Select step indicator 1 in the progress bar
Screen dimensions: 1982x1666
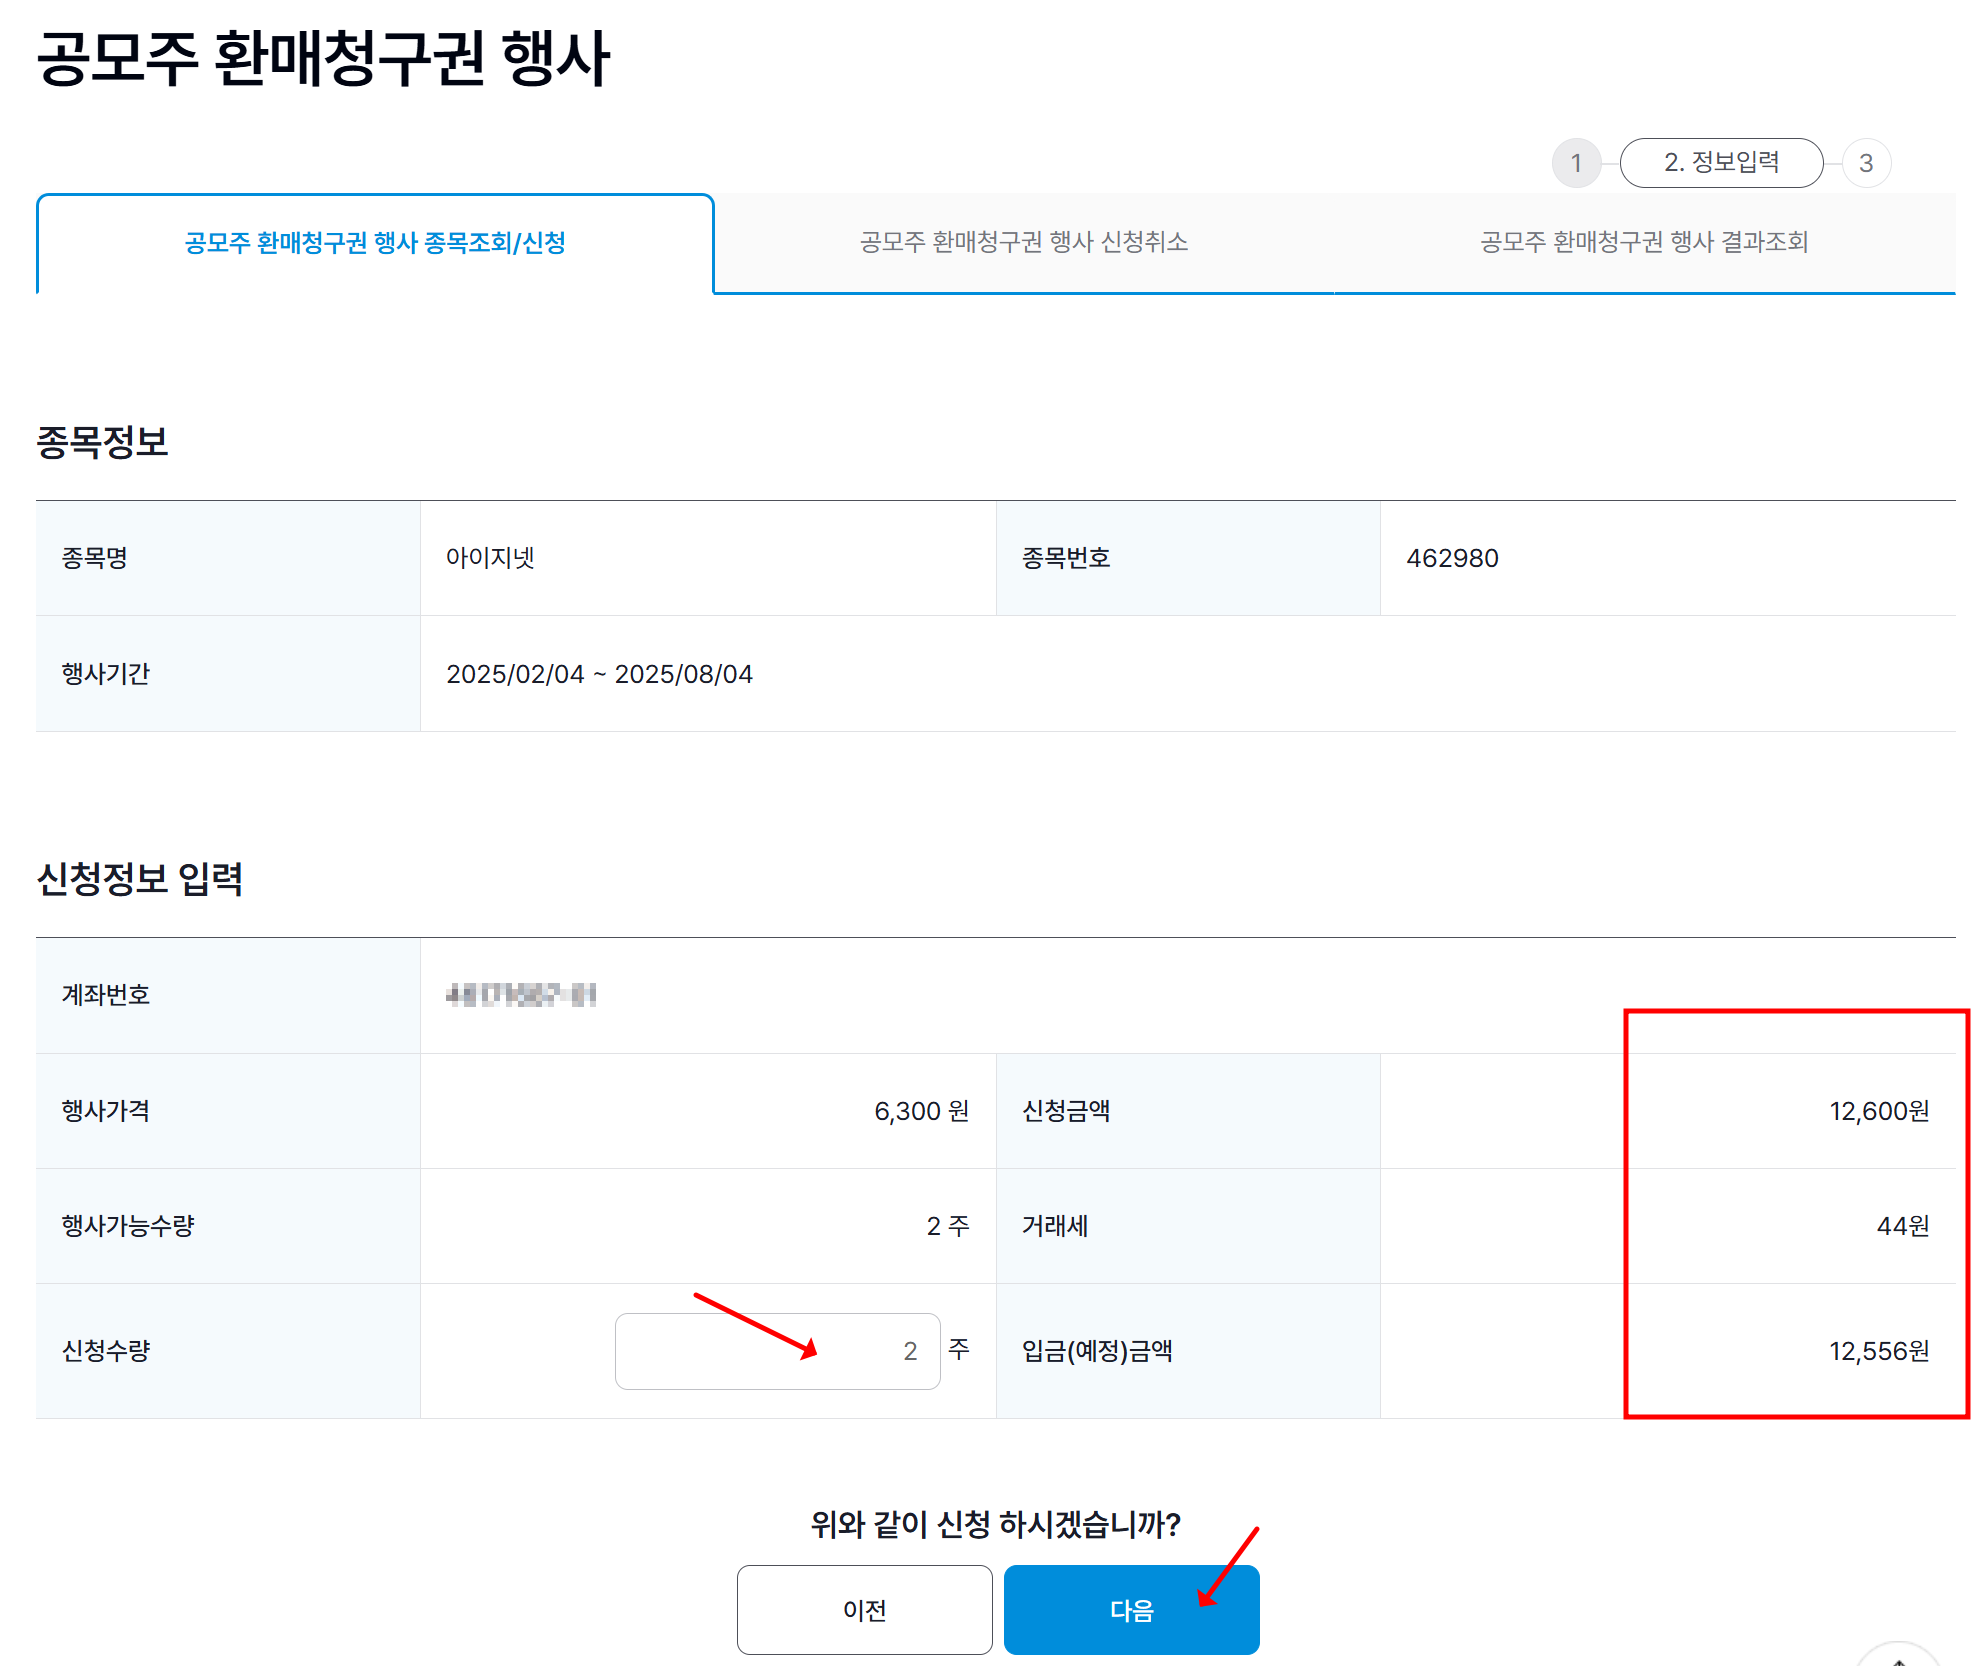pos(1576,162)
